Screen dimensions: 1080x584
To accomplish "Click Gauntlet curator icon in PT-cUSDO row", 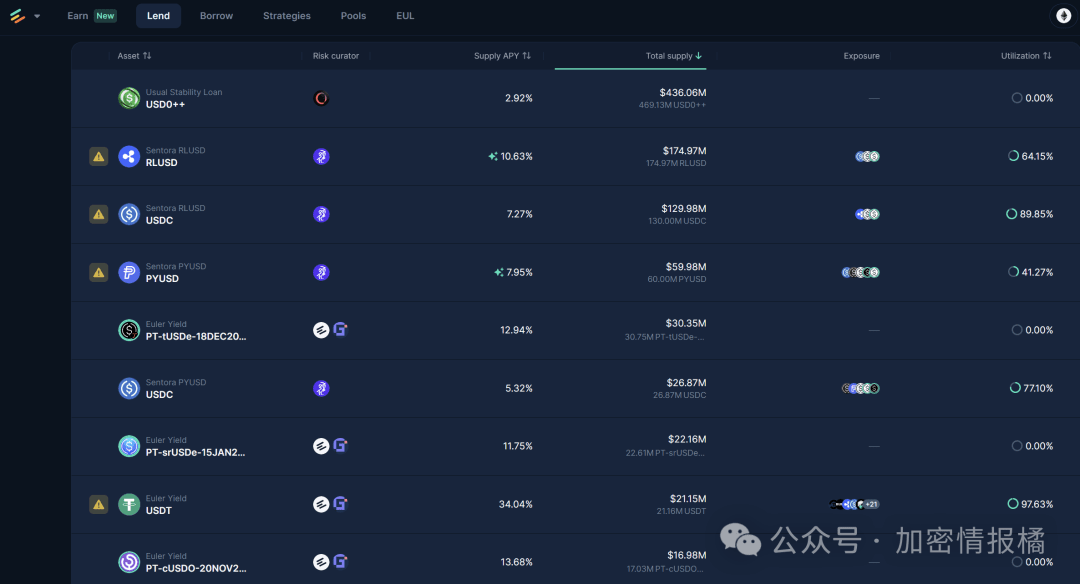I will coord(340,561).
